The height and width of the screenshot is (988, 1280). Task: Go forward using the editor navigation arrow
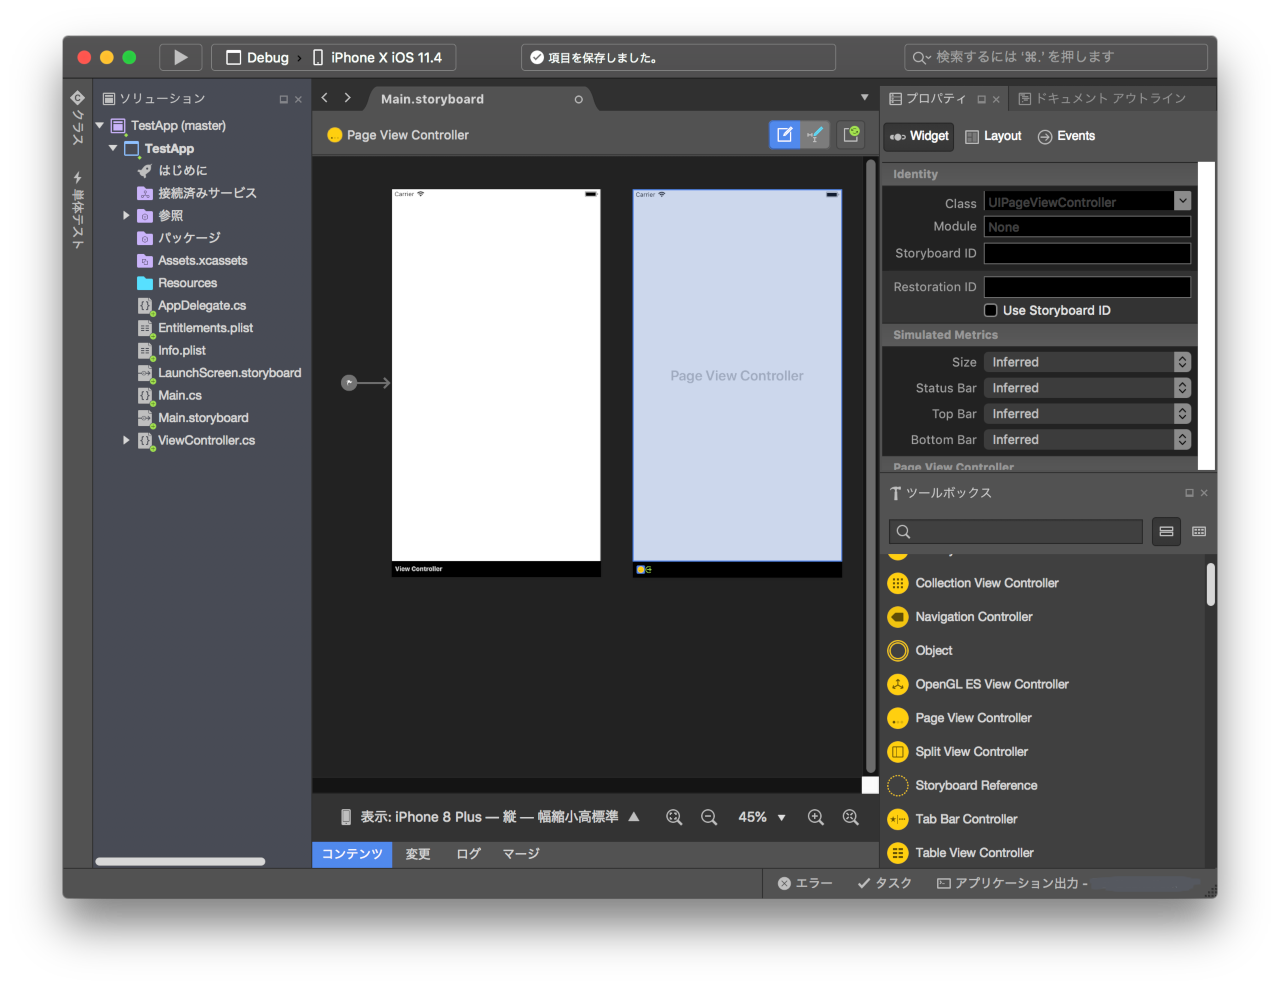[347, 98]
